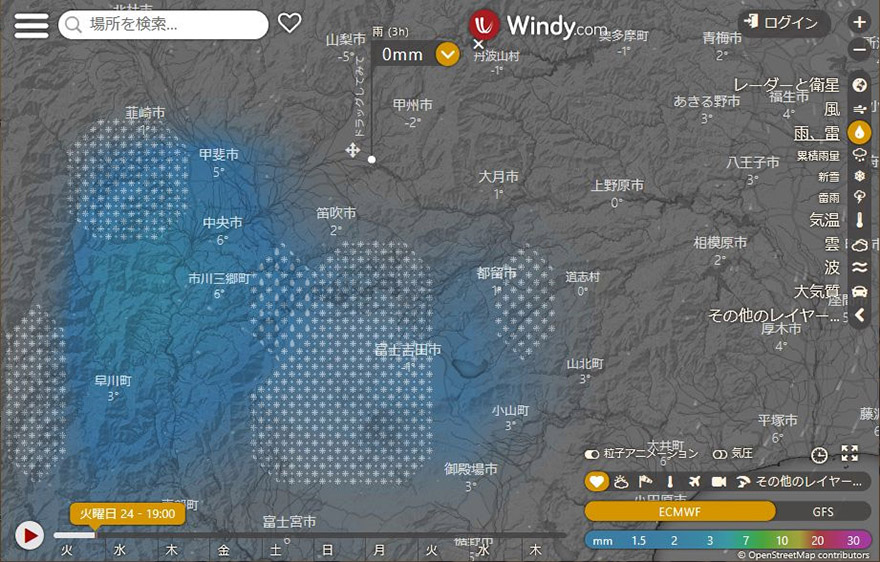
Task: Toggle the particle animation switch
Action: (x=592, y=454)
